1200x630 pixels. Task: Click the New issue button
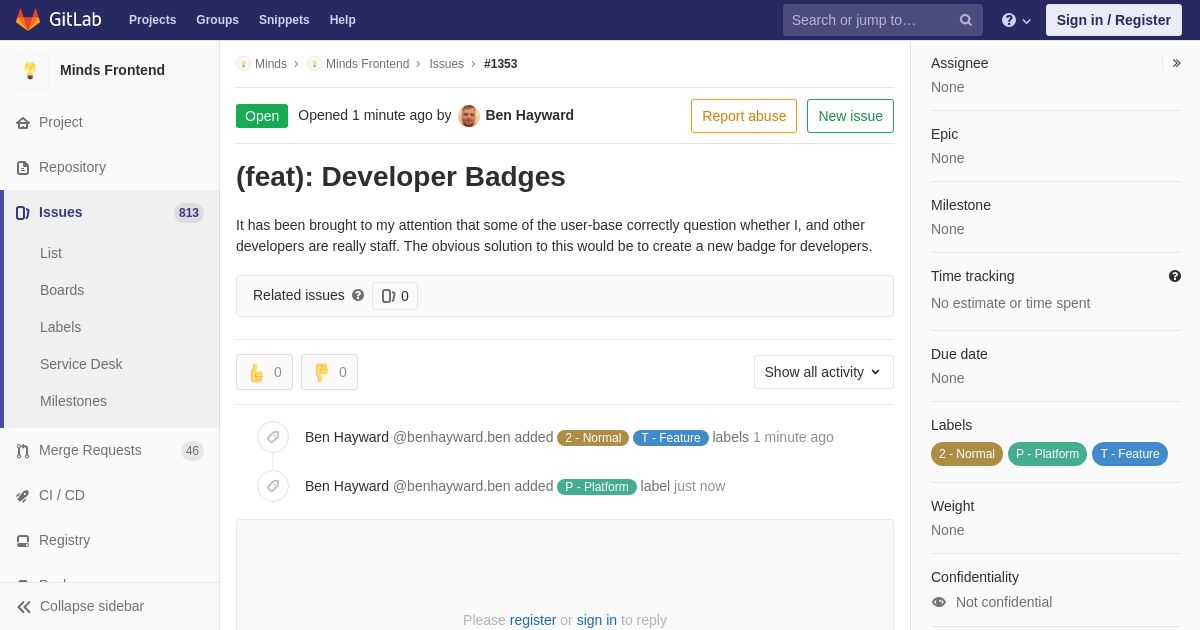(850, 116)
